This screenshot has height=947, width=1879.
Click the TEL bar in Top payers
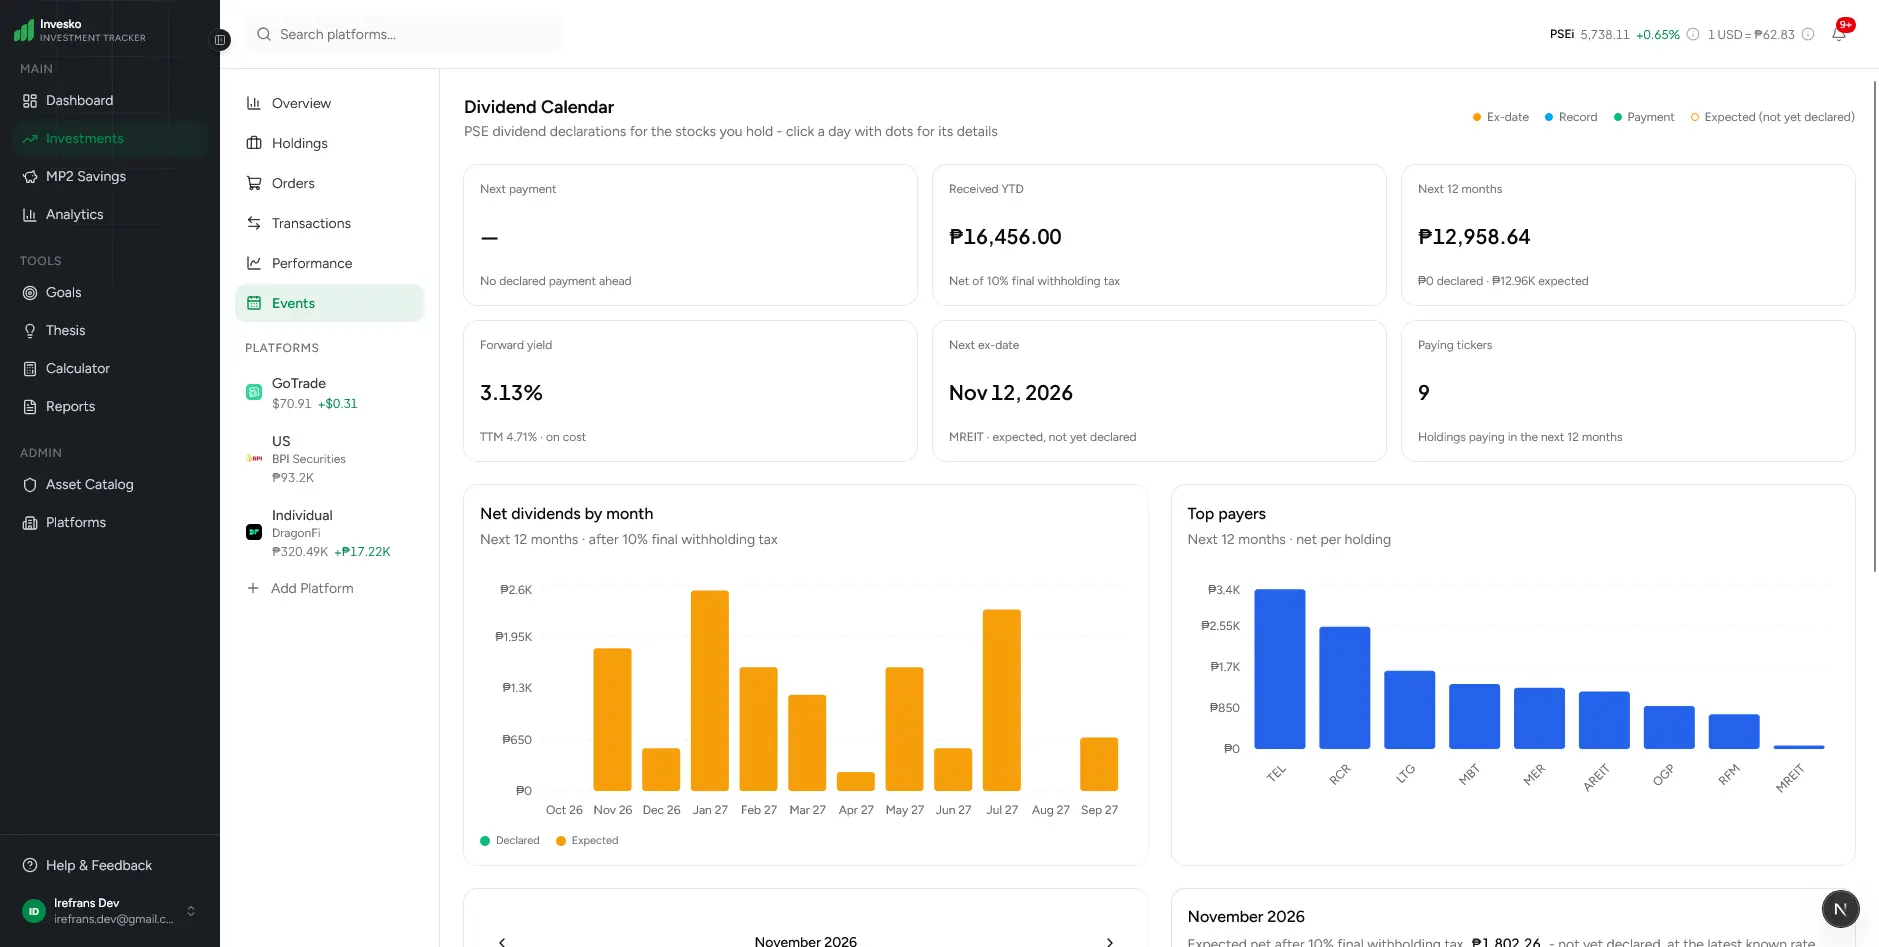[1280, 669]
